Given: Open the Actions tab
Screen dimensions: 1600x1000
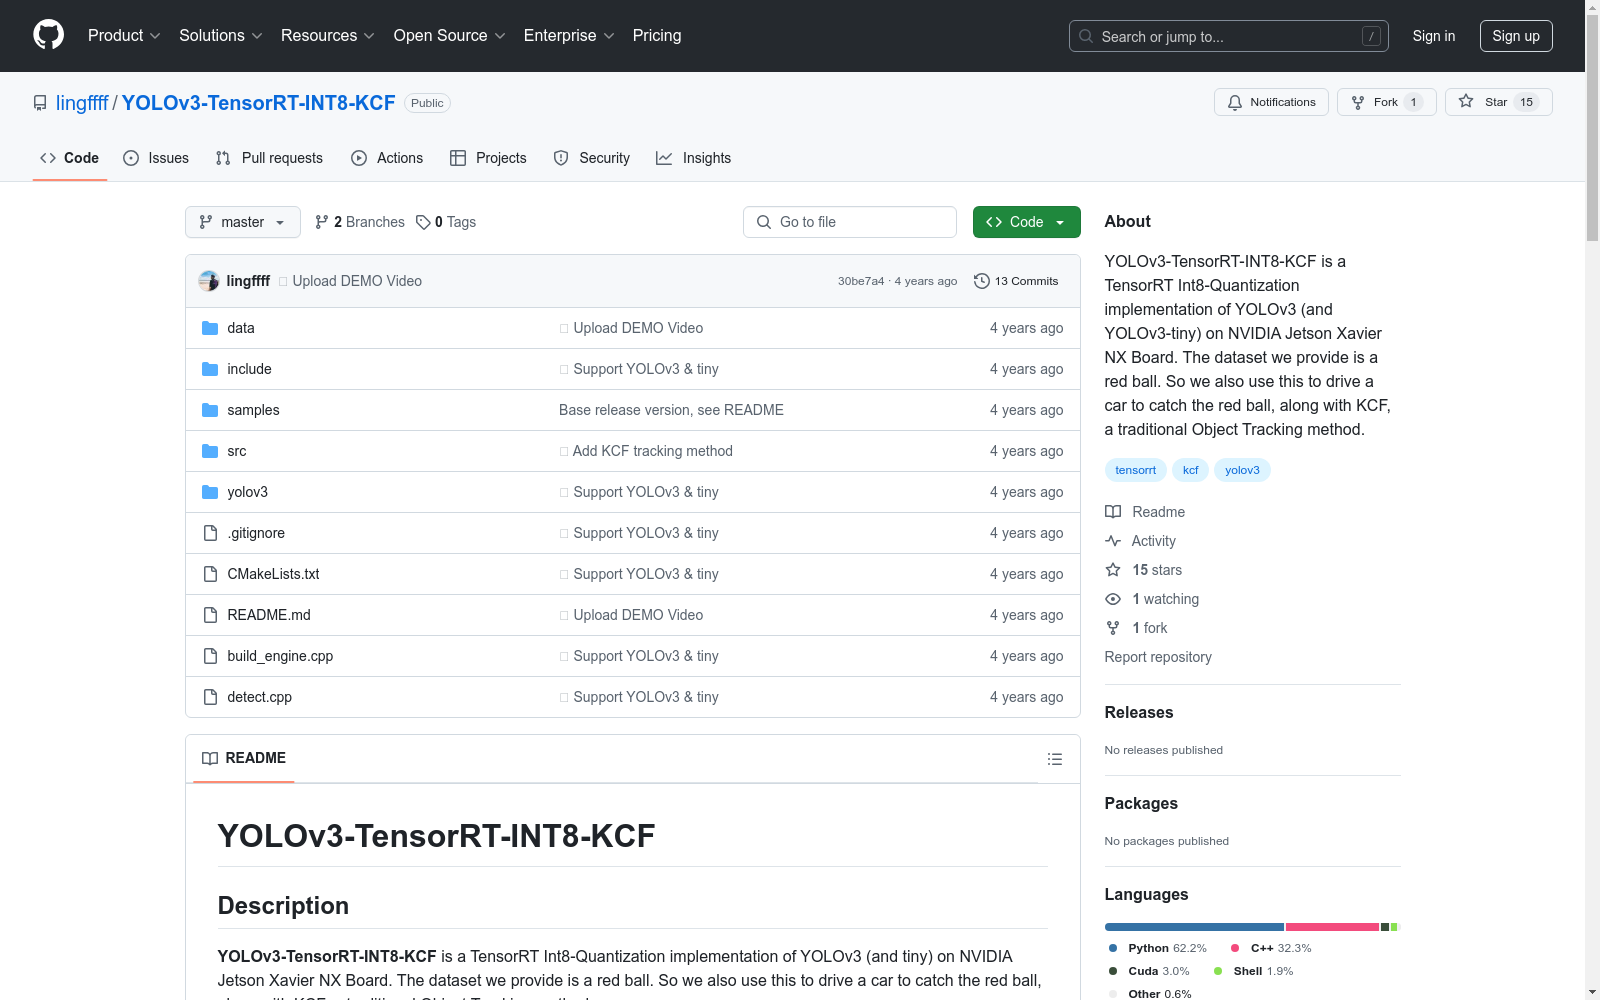Looking at the screenshot, I should click(x=387, y=158).
